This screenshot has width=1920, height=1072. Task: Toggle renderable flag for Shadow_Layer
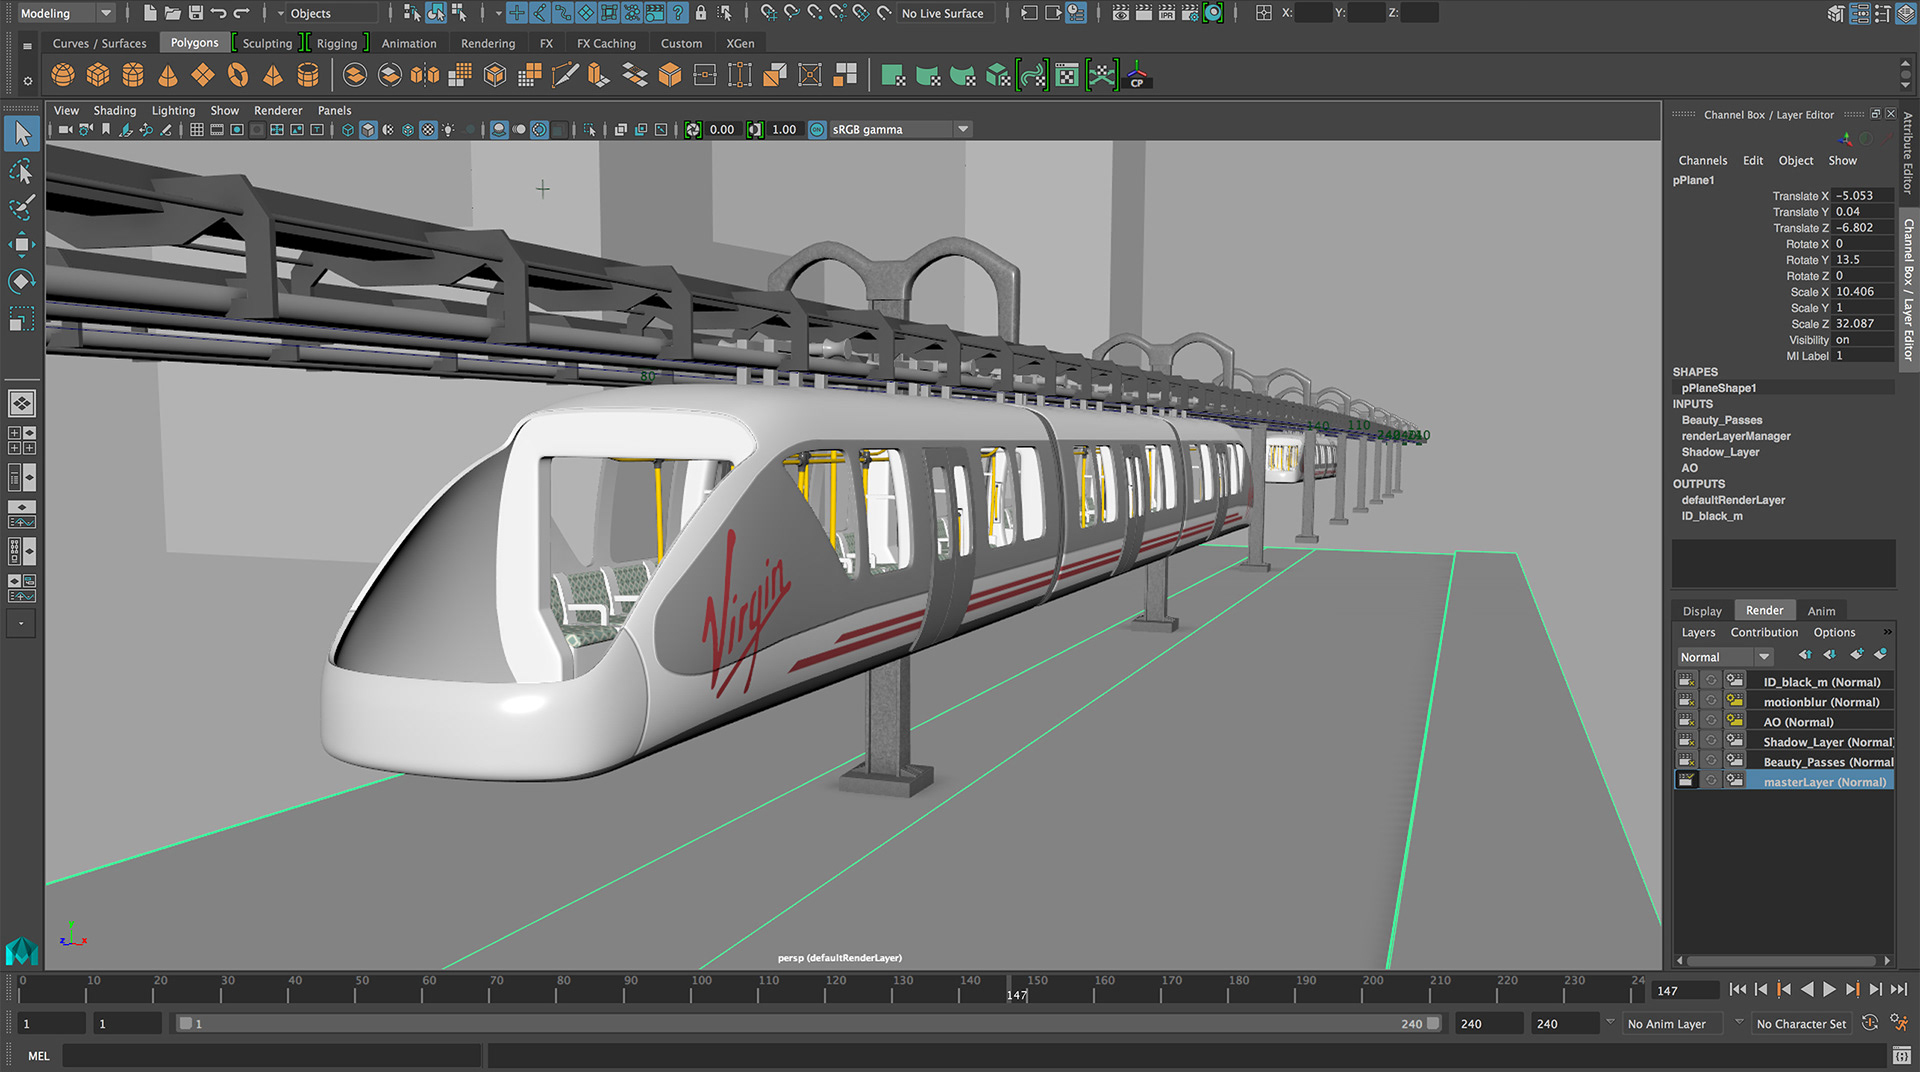1686,741
